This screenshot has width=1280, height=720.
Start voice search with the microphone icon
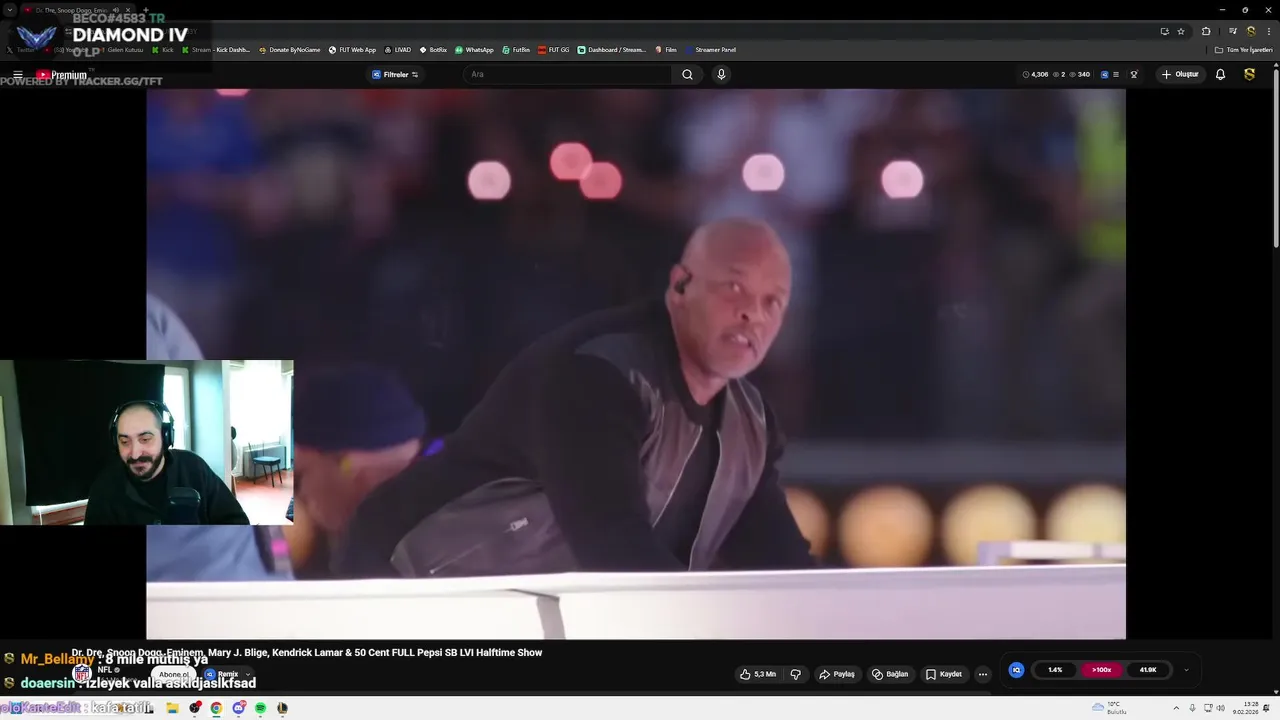(721, 74)
